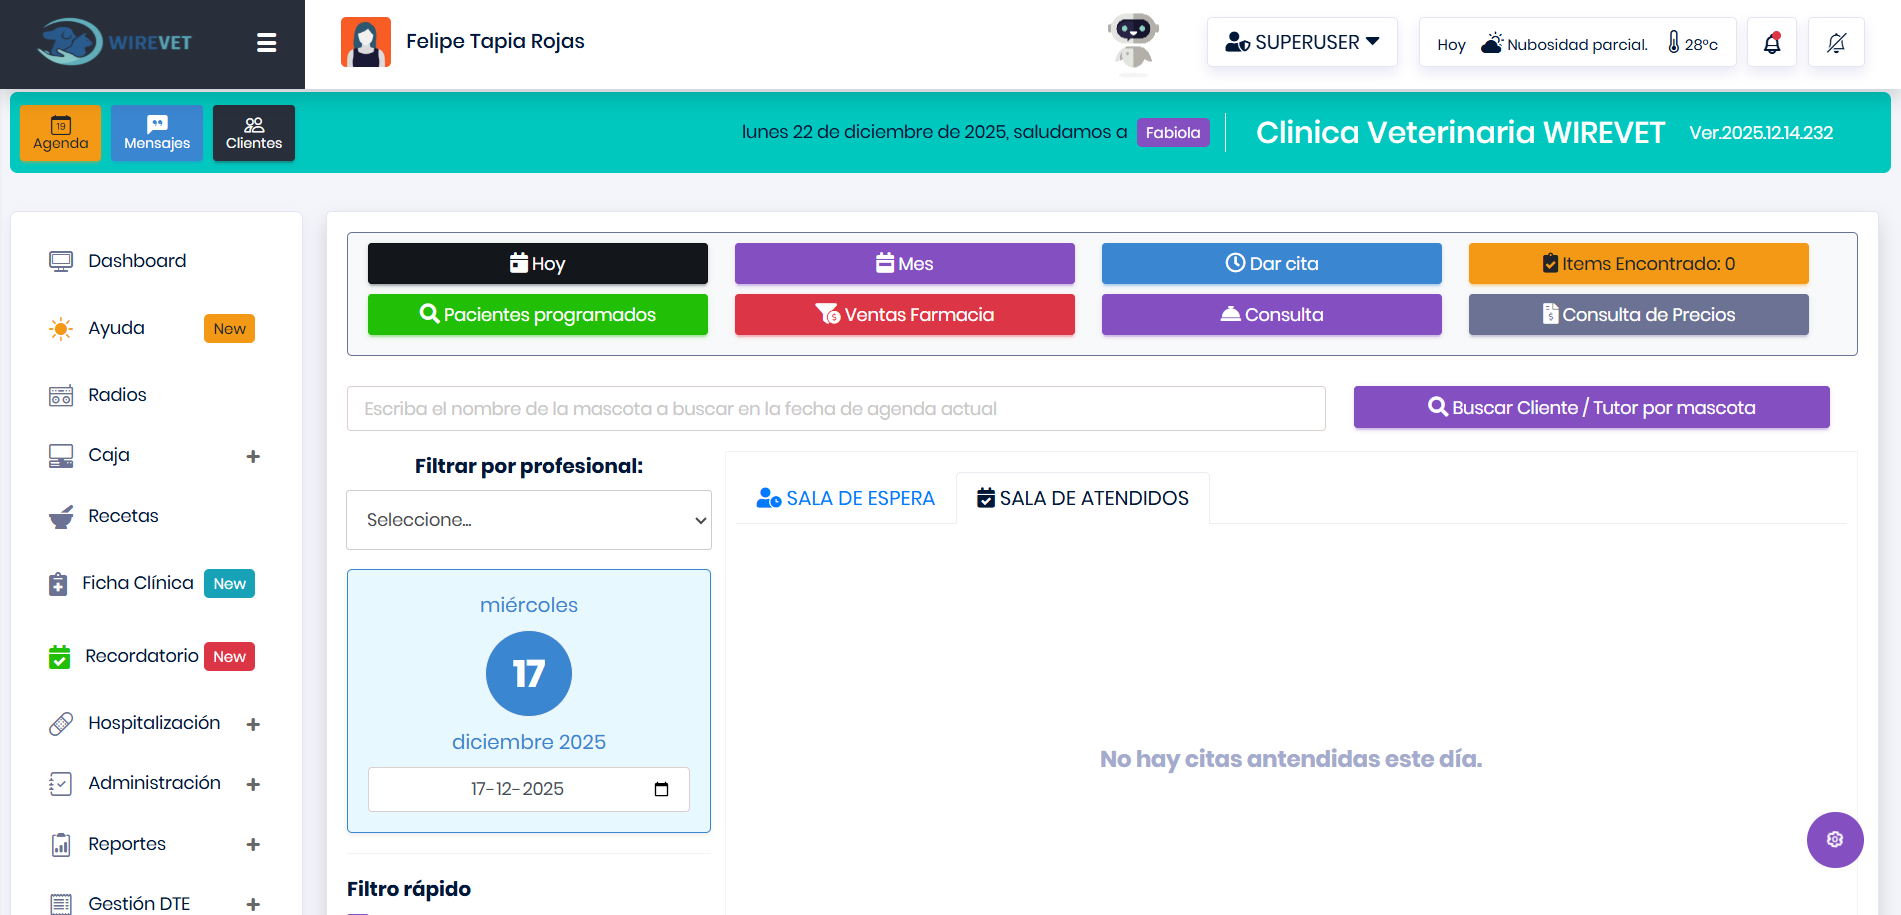This screenshot has width=1901, height=915.
Task: Click the Dar cita button
Action: pos(1271,264)
